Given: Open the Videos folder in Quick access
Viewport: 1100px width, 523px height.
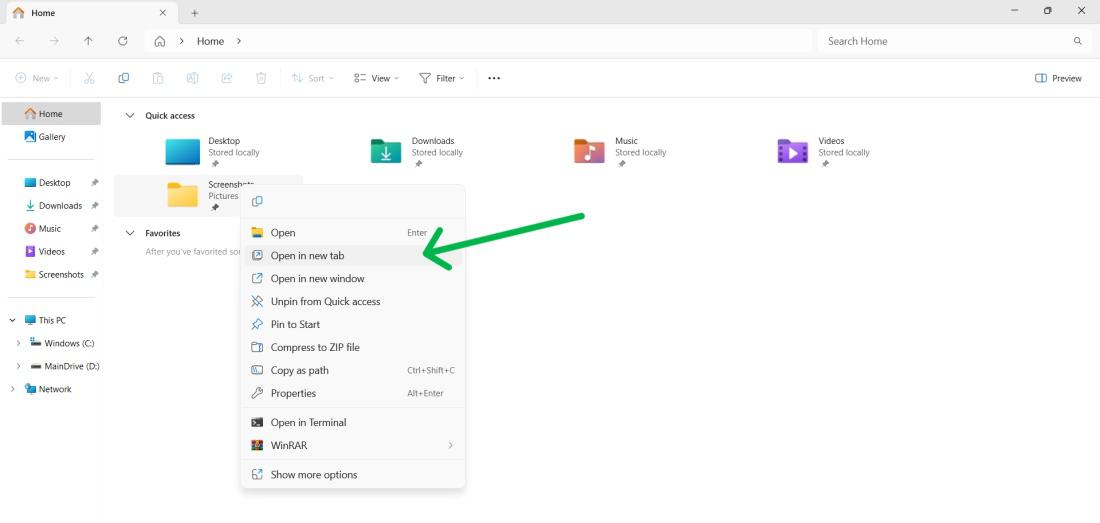Looking at the screenshot, I should tap(824, 151).
